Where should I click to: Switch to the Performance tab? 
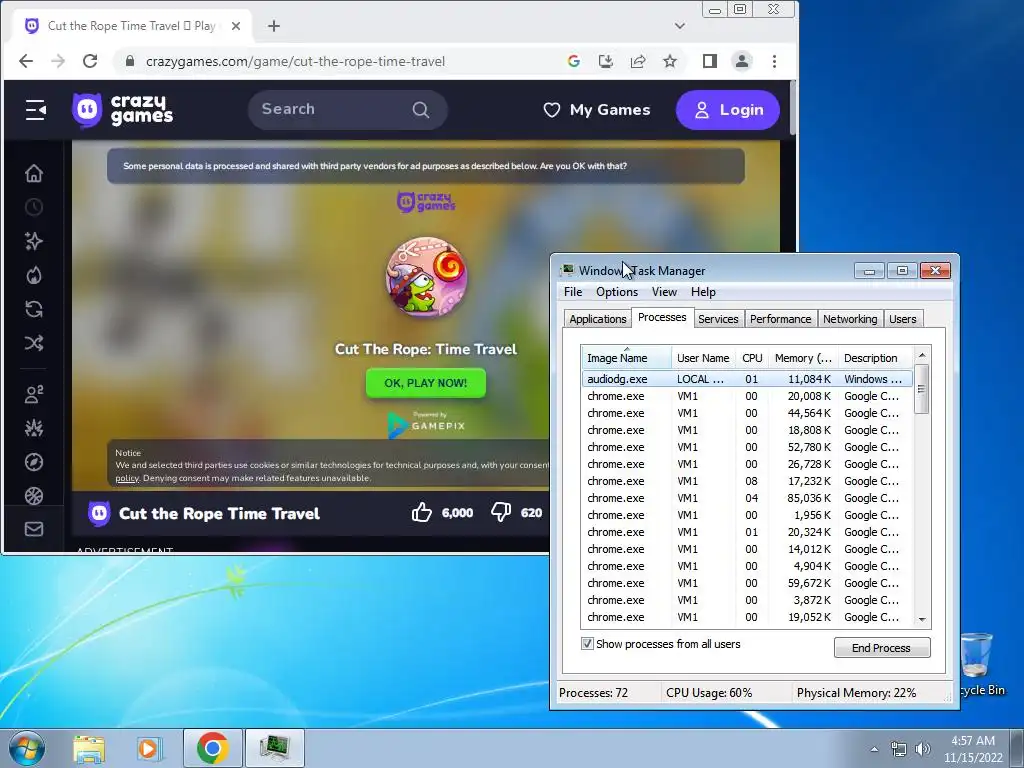(780, 319)
